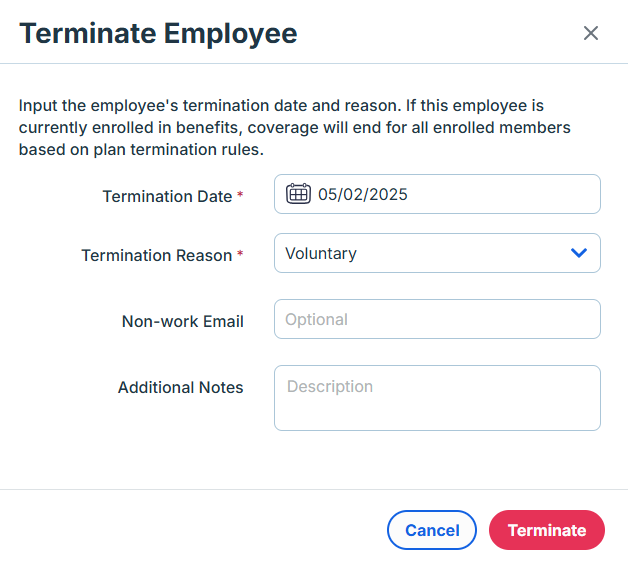Click the instruction paragraph about benefits coverage

pyautogui.click(x=295, y=127)
